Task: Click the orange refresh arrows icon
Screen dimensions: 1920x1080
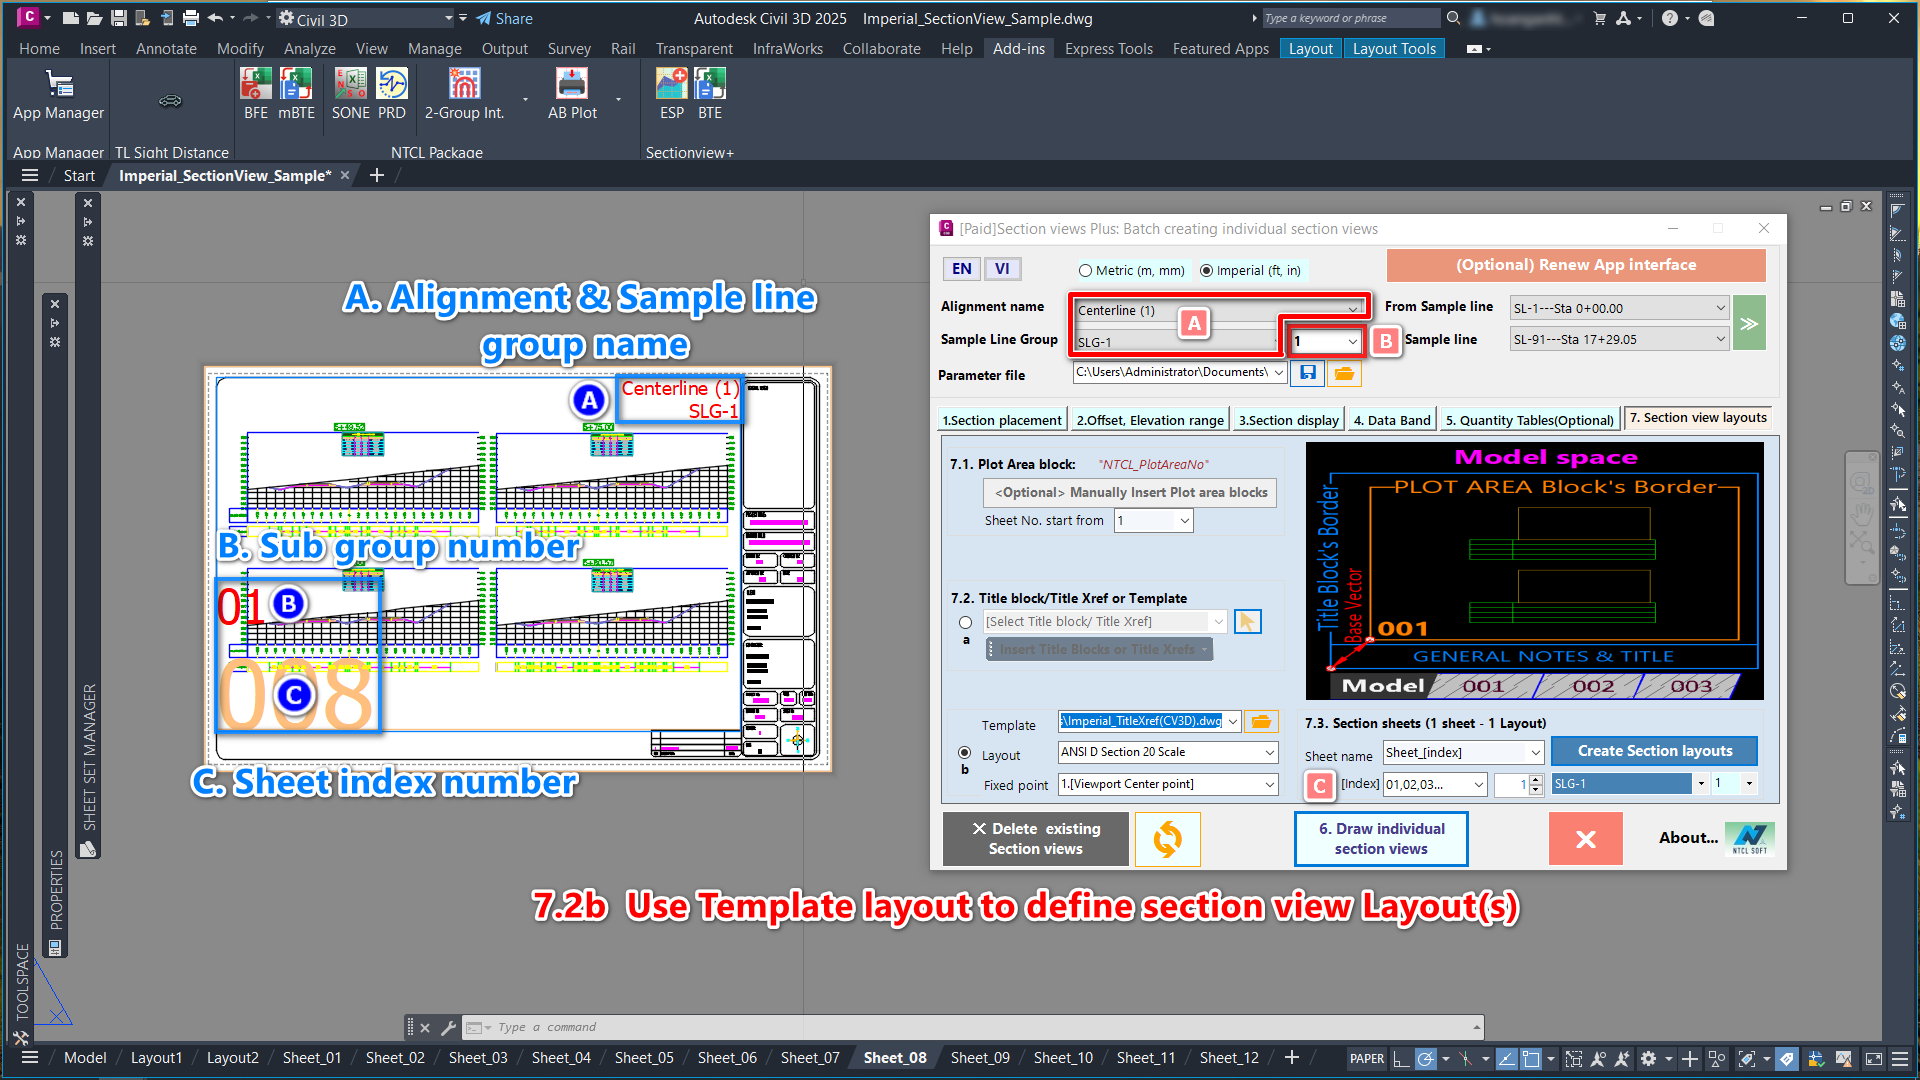Action: coord(1167,839)
